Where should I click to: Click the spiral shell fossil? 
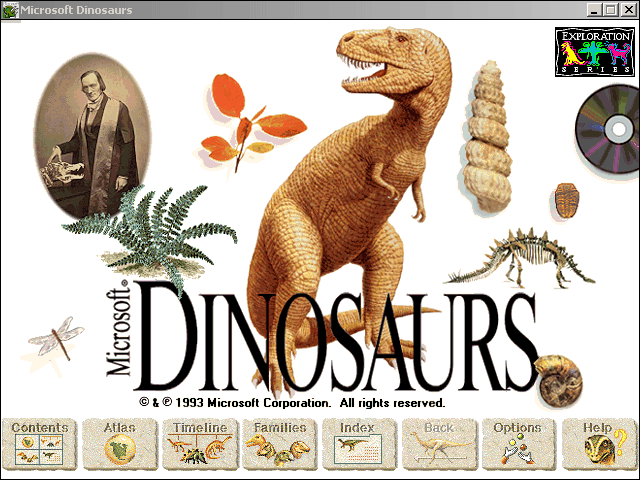tap(487, 137)
